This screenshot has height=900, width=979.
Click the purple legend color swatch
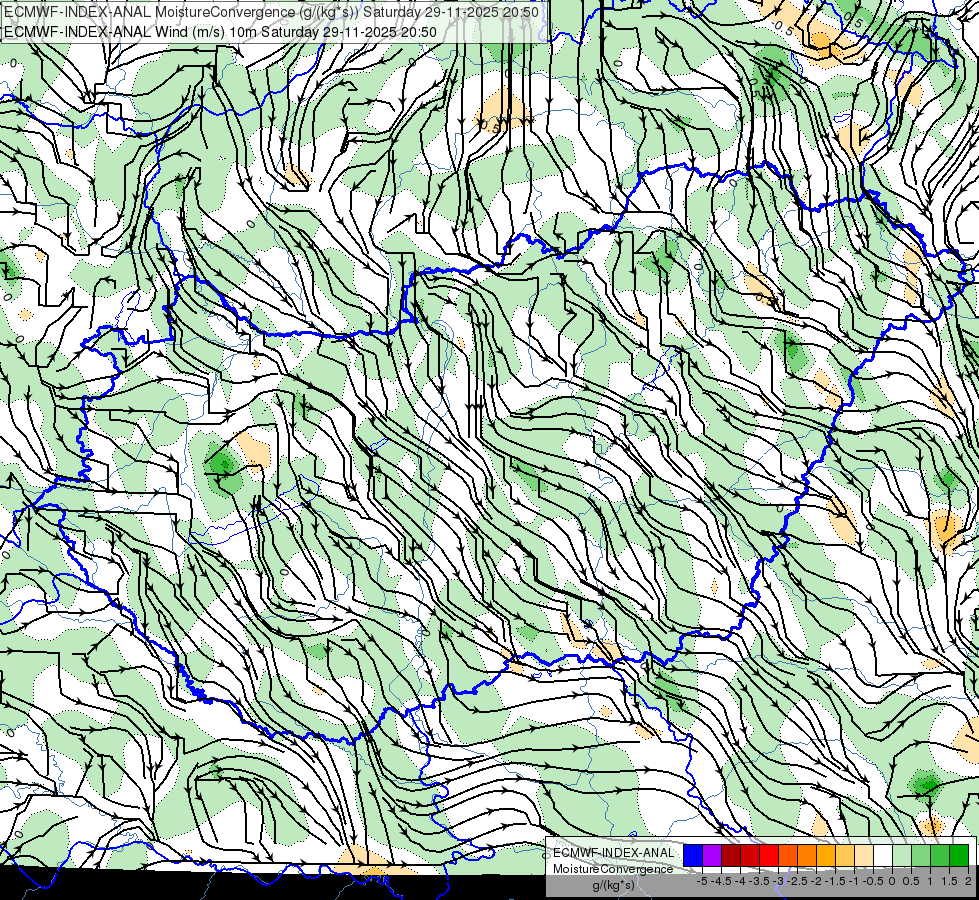click(x=712, y=856)
